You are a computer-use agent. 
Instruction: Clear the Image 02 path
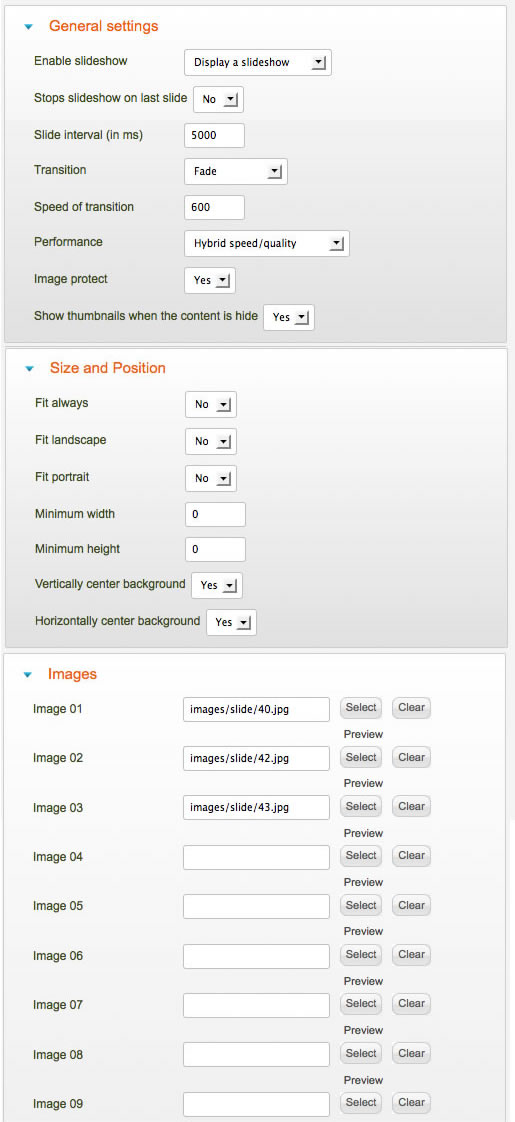(x=411, y=757)
